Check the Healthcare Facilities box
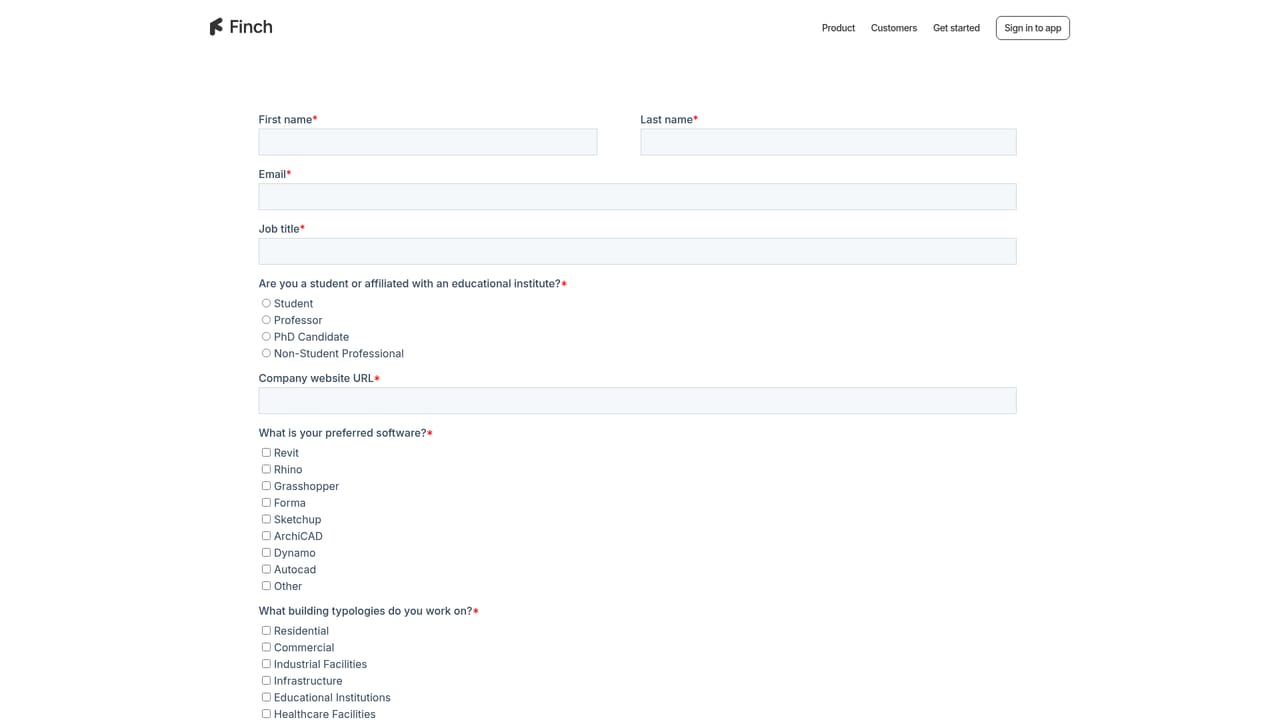 point(266,714)
